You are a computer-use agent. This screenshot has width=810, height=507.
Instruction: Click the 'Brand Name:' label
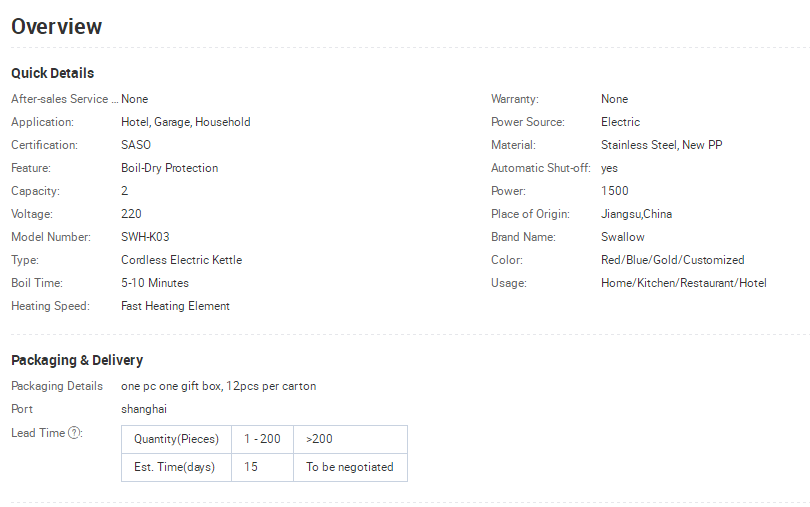point(523,237)
